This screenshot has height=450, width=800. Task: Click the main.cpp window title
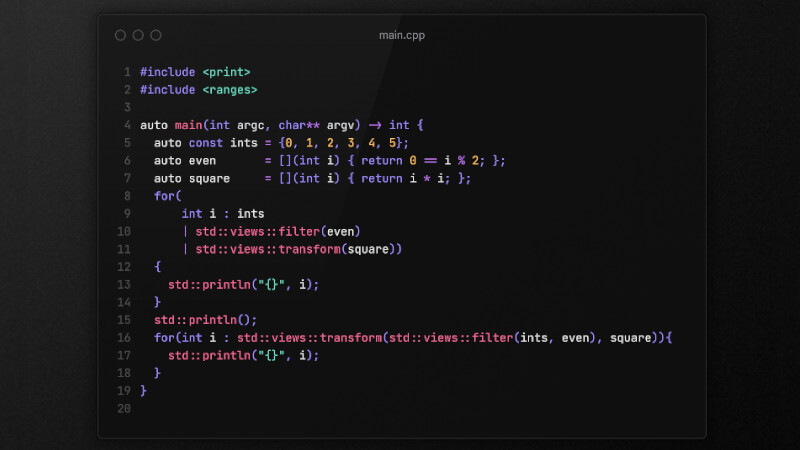tap(401, 36)
